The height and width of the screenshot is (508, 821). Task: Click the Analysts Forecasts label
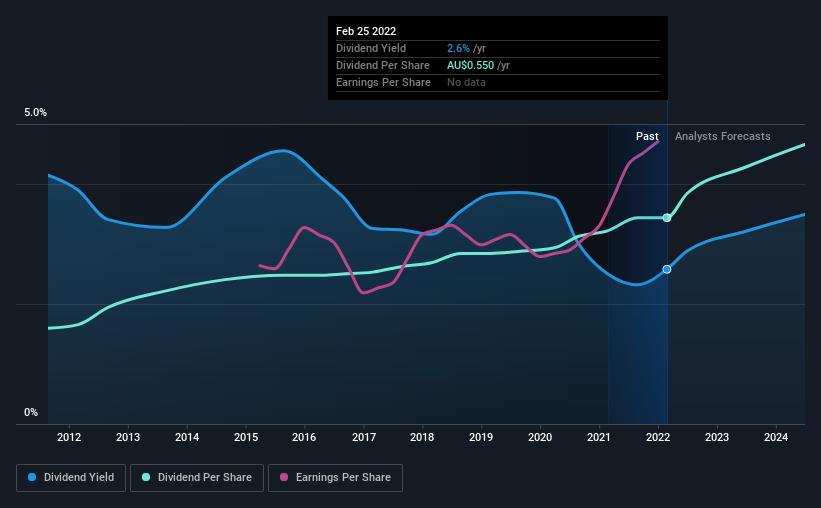tap(723, 136)
